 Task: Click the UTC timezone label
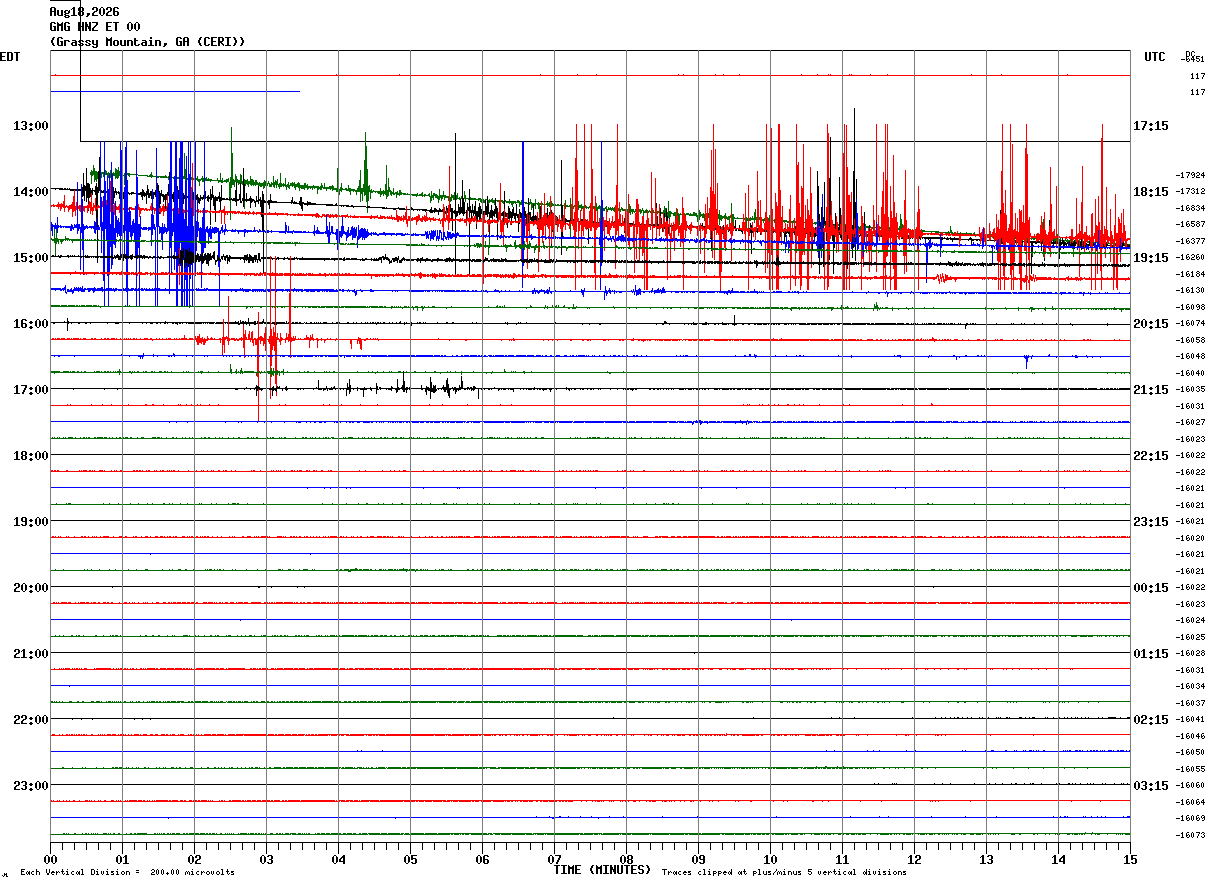(x=1155, y=57)
